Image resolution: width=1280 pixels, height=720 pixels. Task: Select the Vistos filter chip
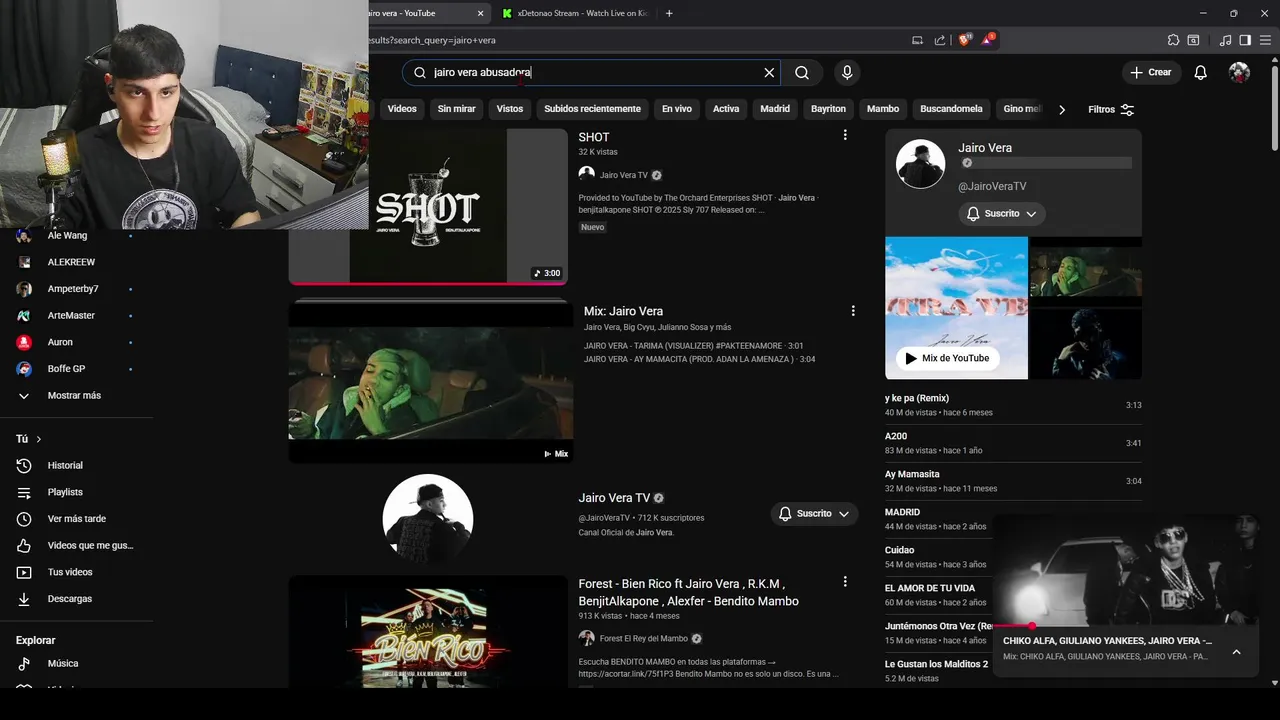510,109
